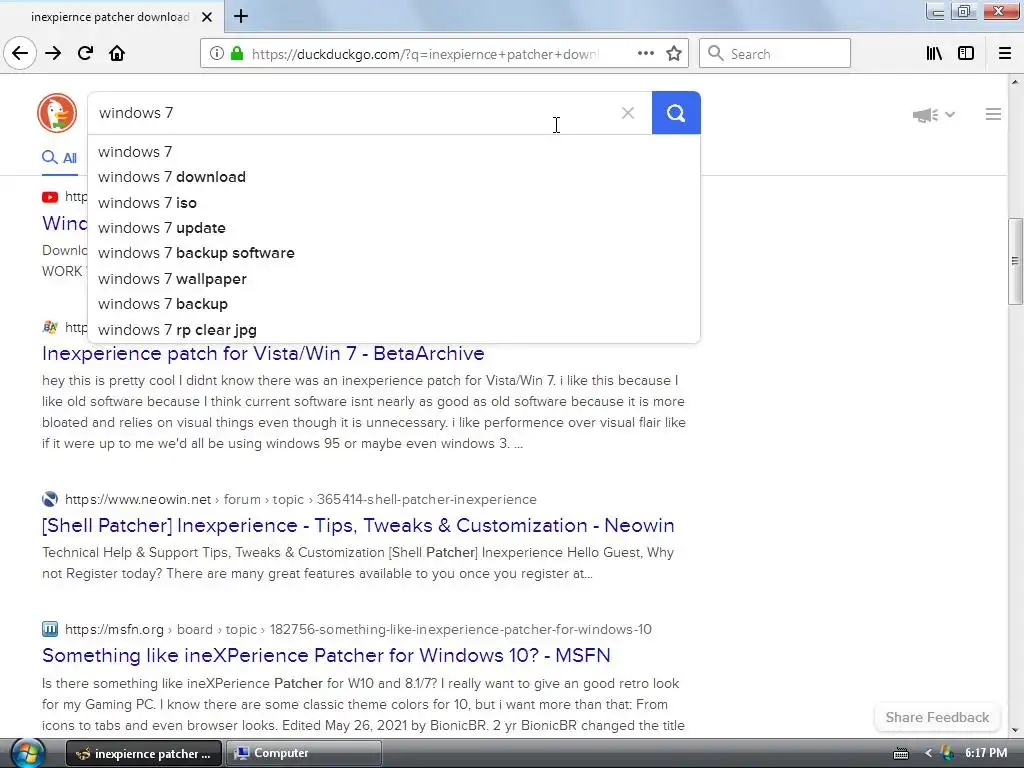
Task: Open page actions three-dot menu
Action: (x=645, y=54)
